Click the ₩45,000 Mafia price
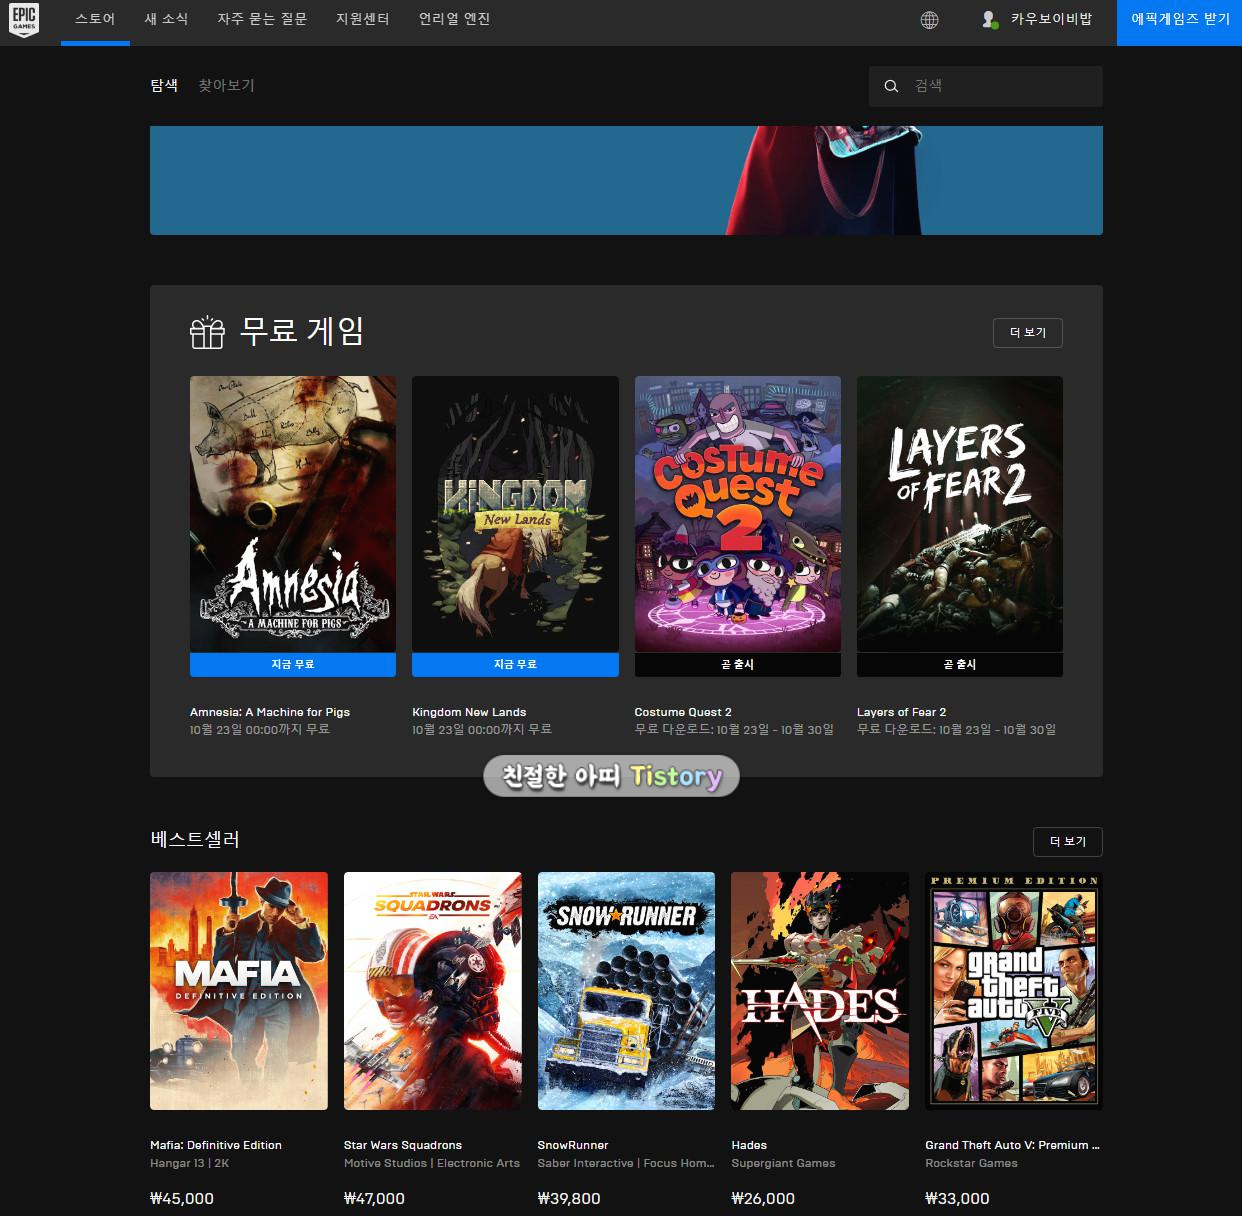This screenshot has height=1216, width=1242. coord(182,1198)
